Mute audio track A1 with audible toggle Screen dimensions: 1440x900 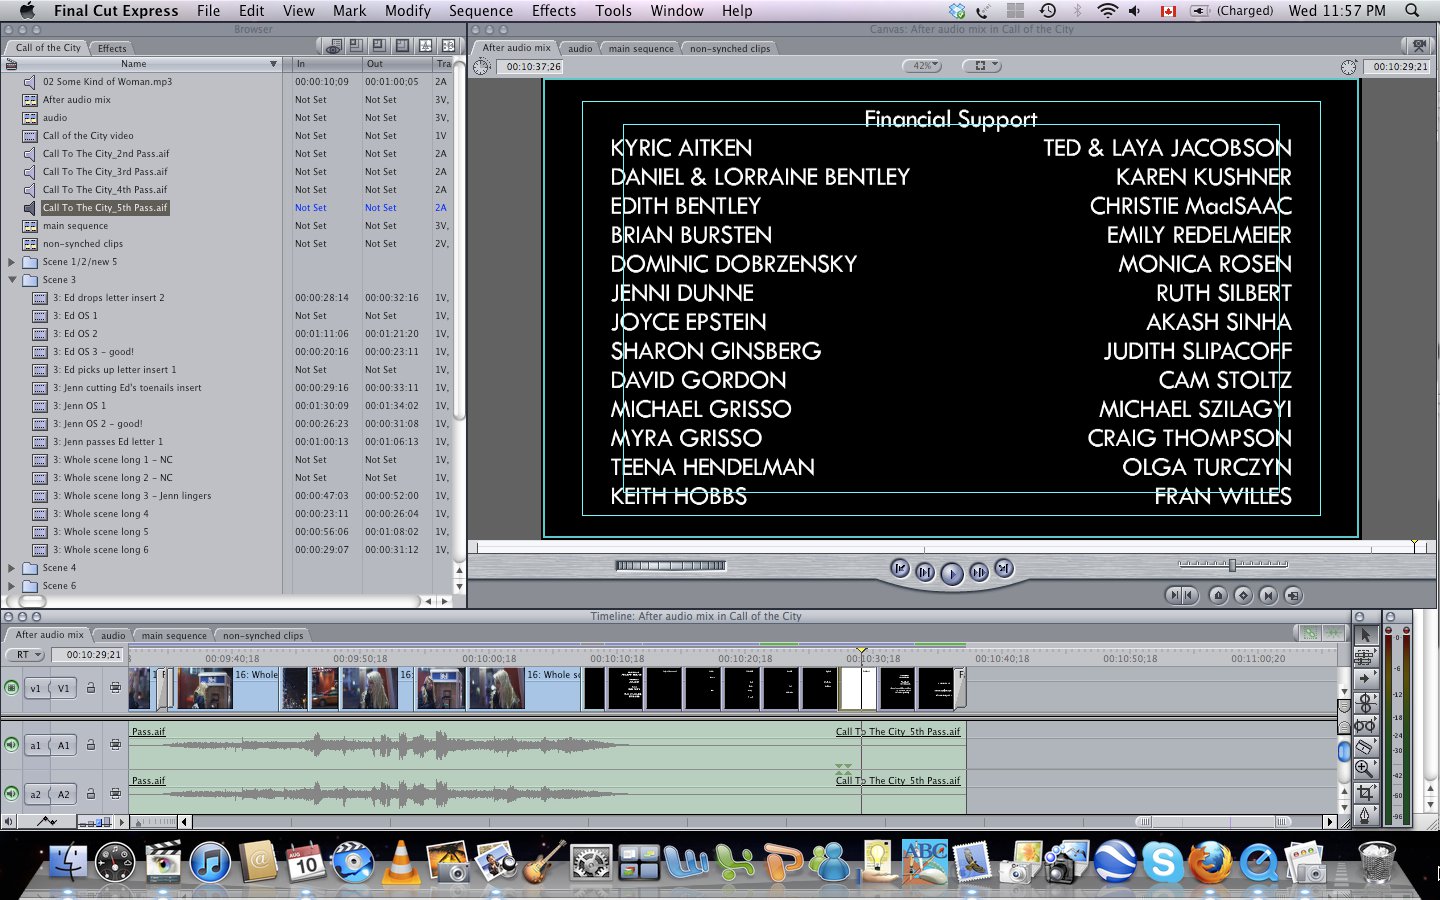12,745
